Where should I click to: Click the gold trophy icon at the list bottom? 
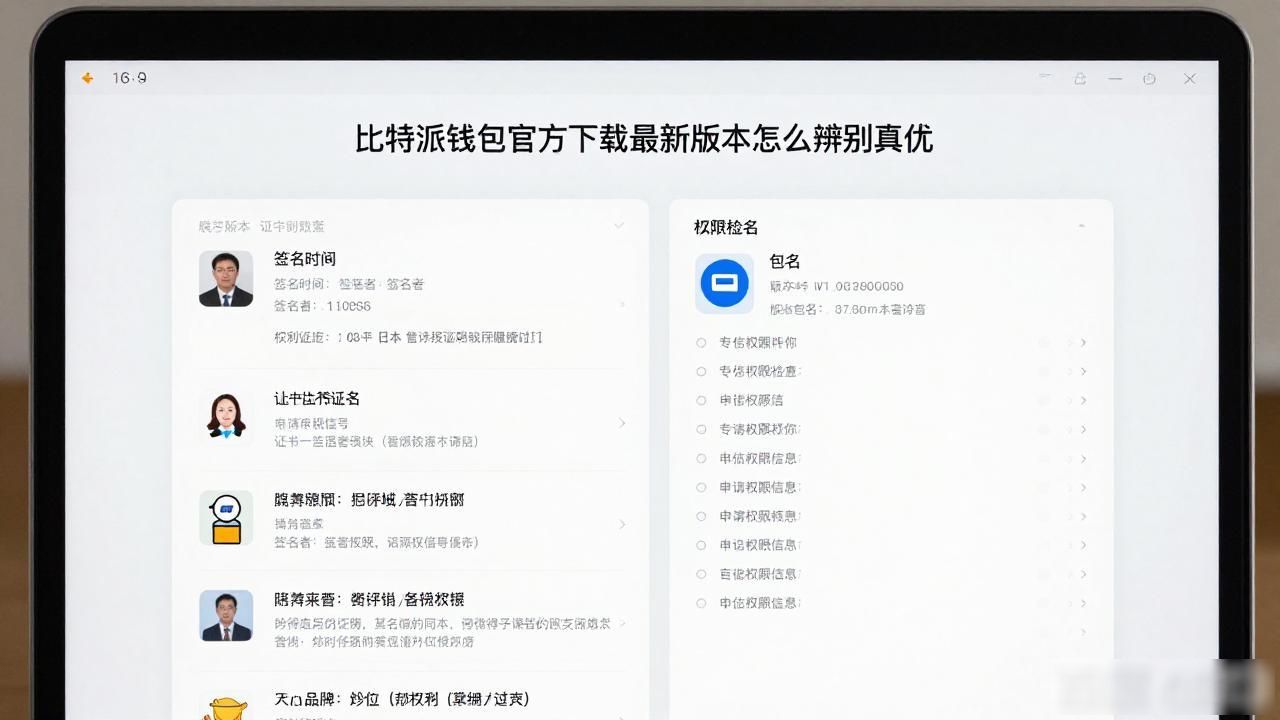228,708
